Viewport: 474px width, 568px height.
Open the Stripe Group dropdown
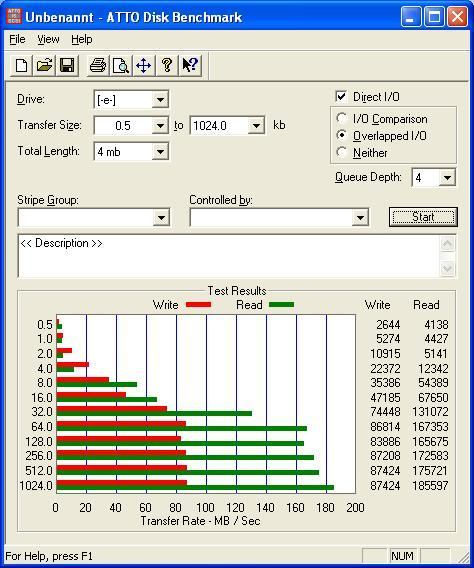162,218
